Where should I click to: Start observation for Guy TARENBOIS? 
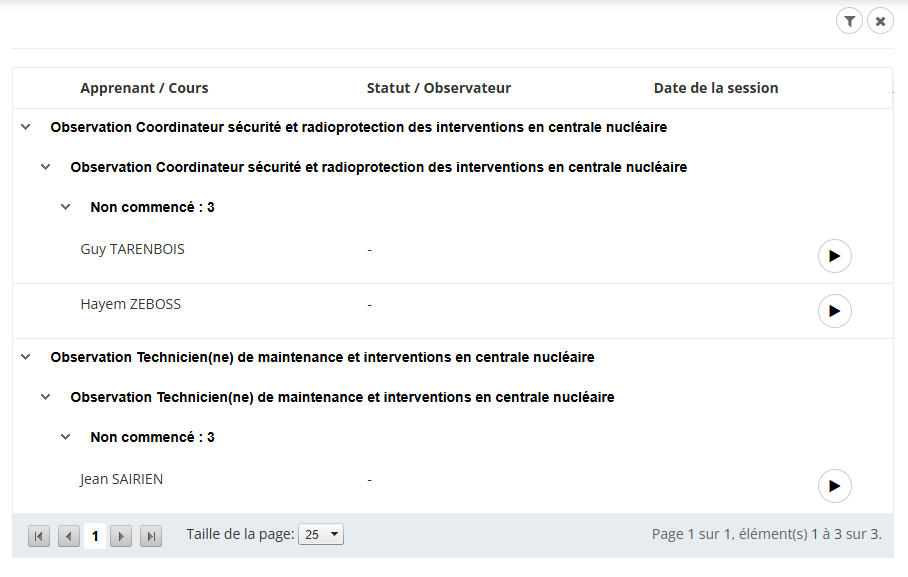[x=834, y=256]
